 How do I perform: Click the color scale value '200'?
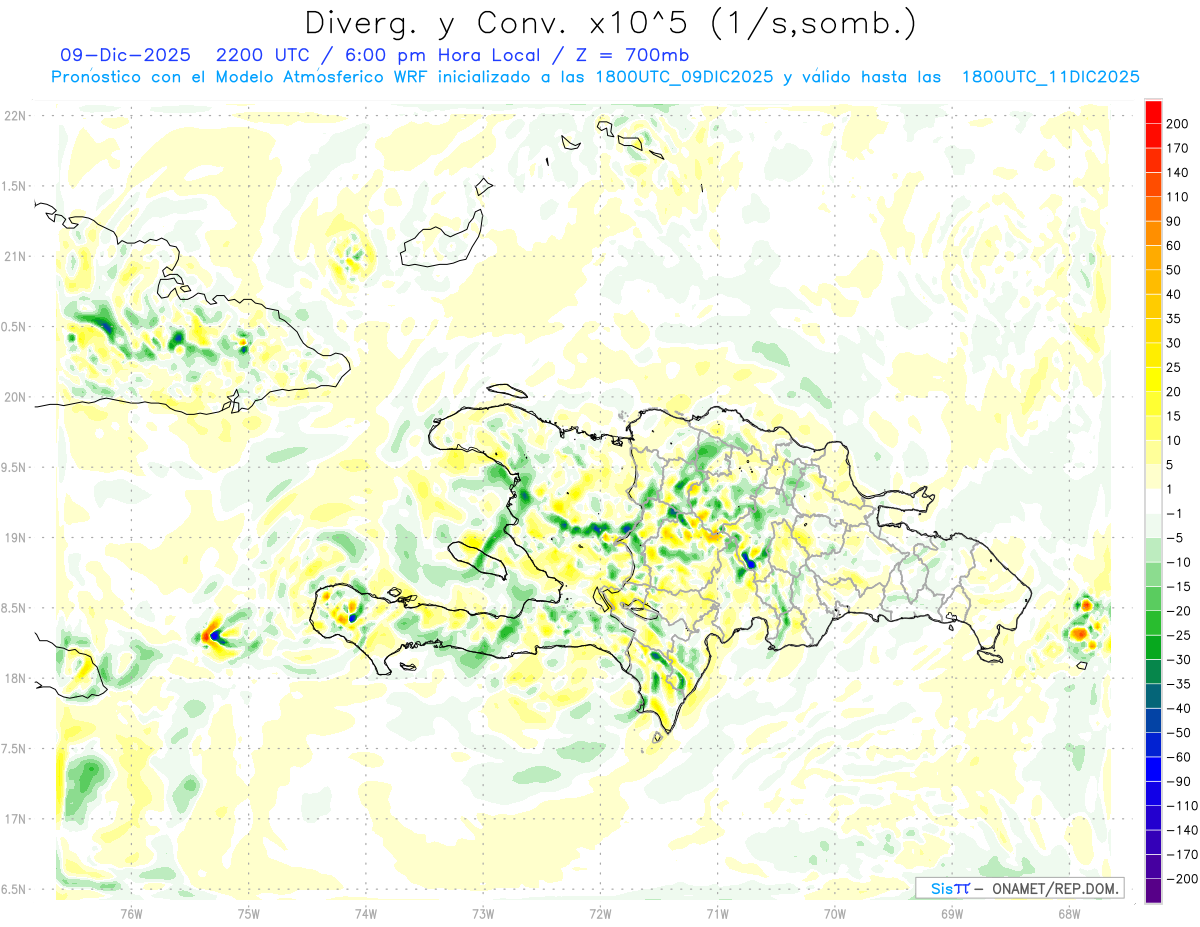pyautogui.click(x=1178, y=123)
